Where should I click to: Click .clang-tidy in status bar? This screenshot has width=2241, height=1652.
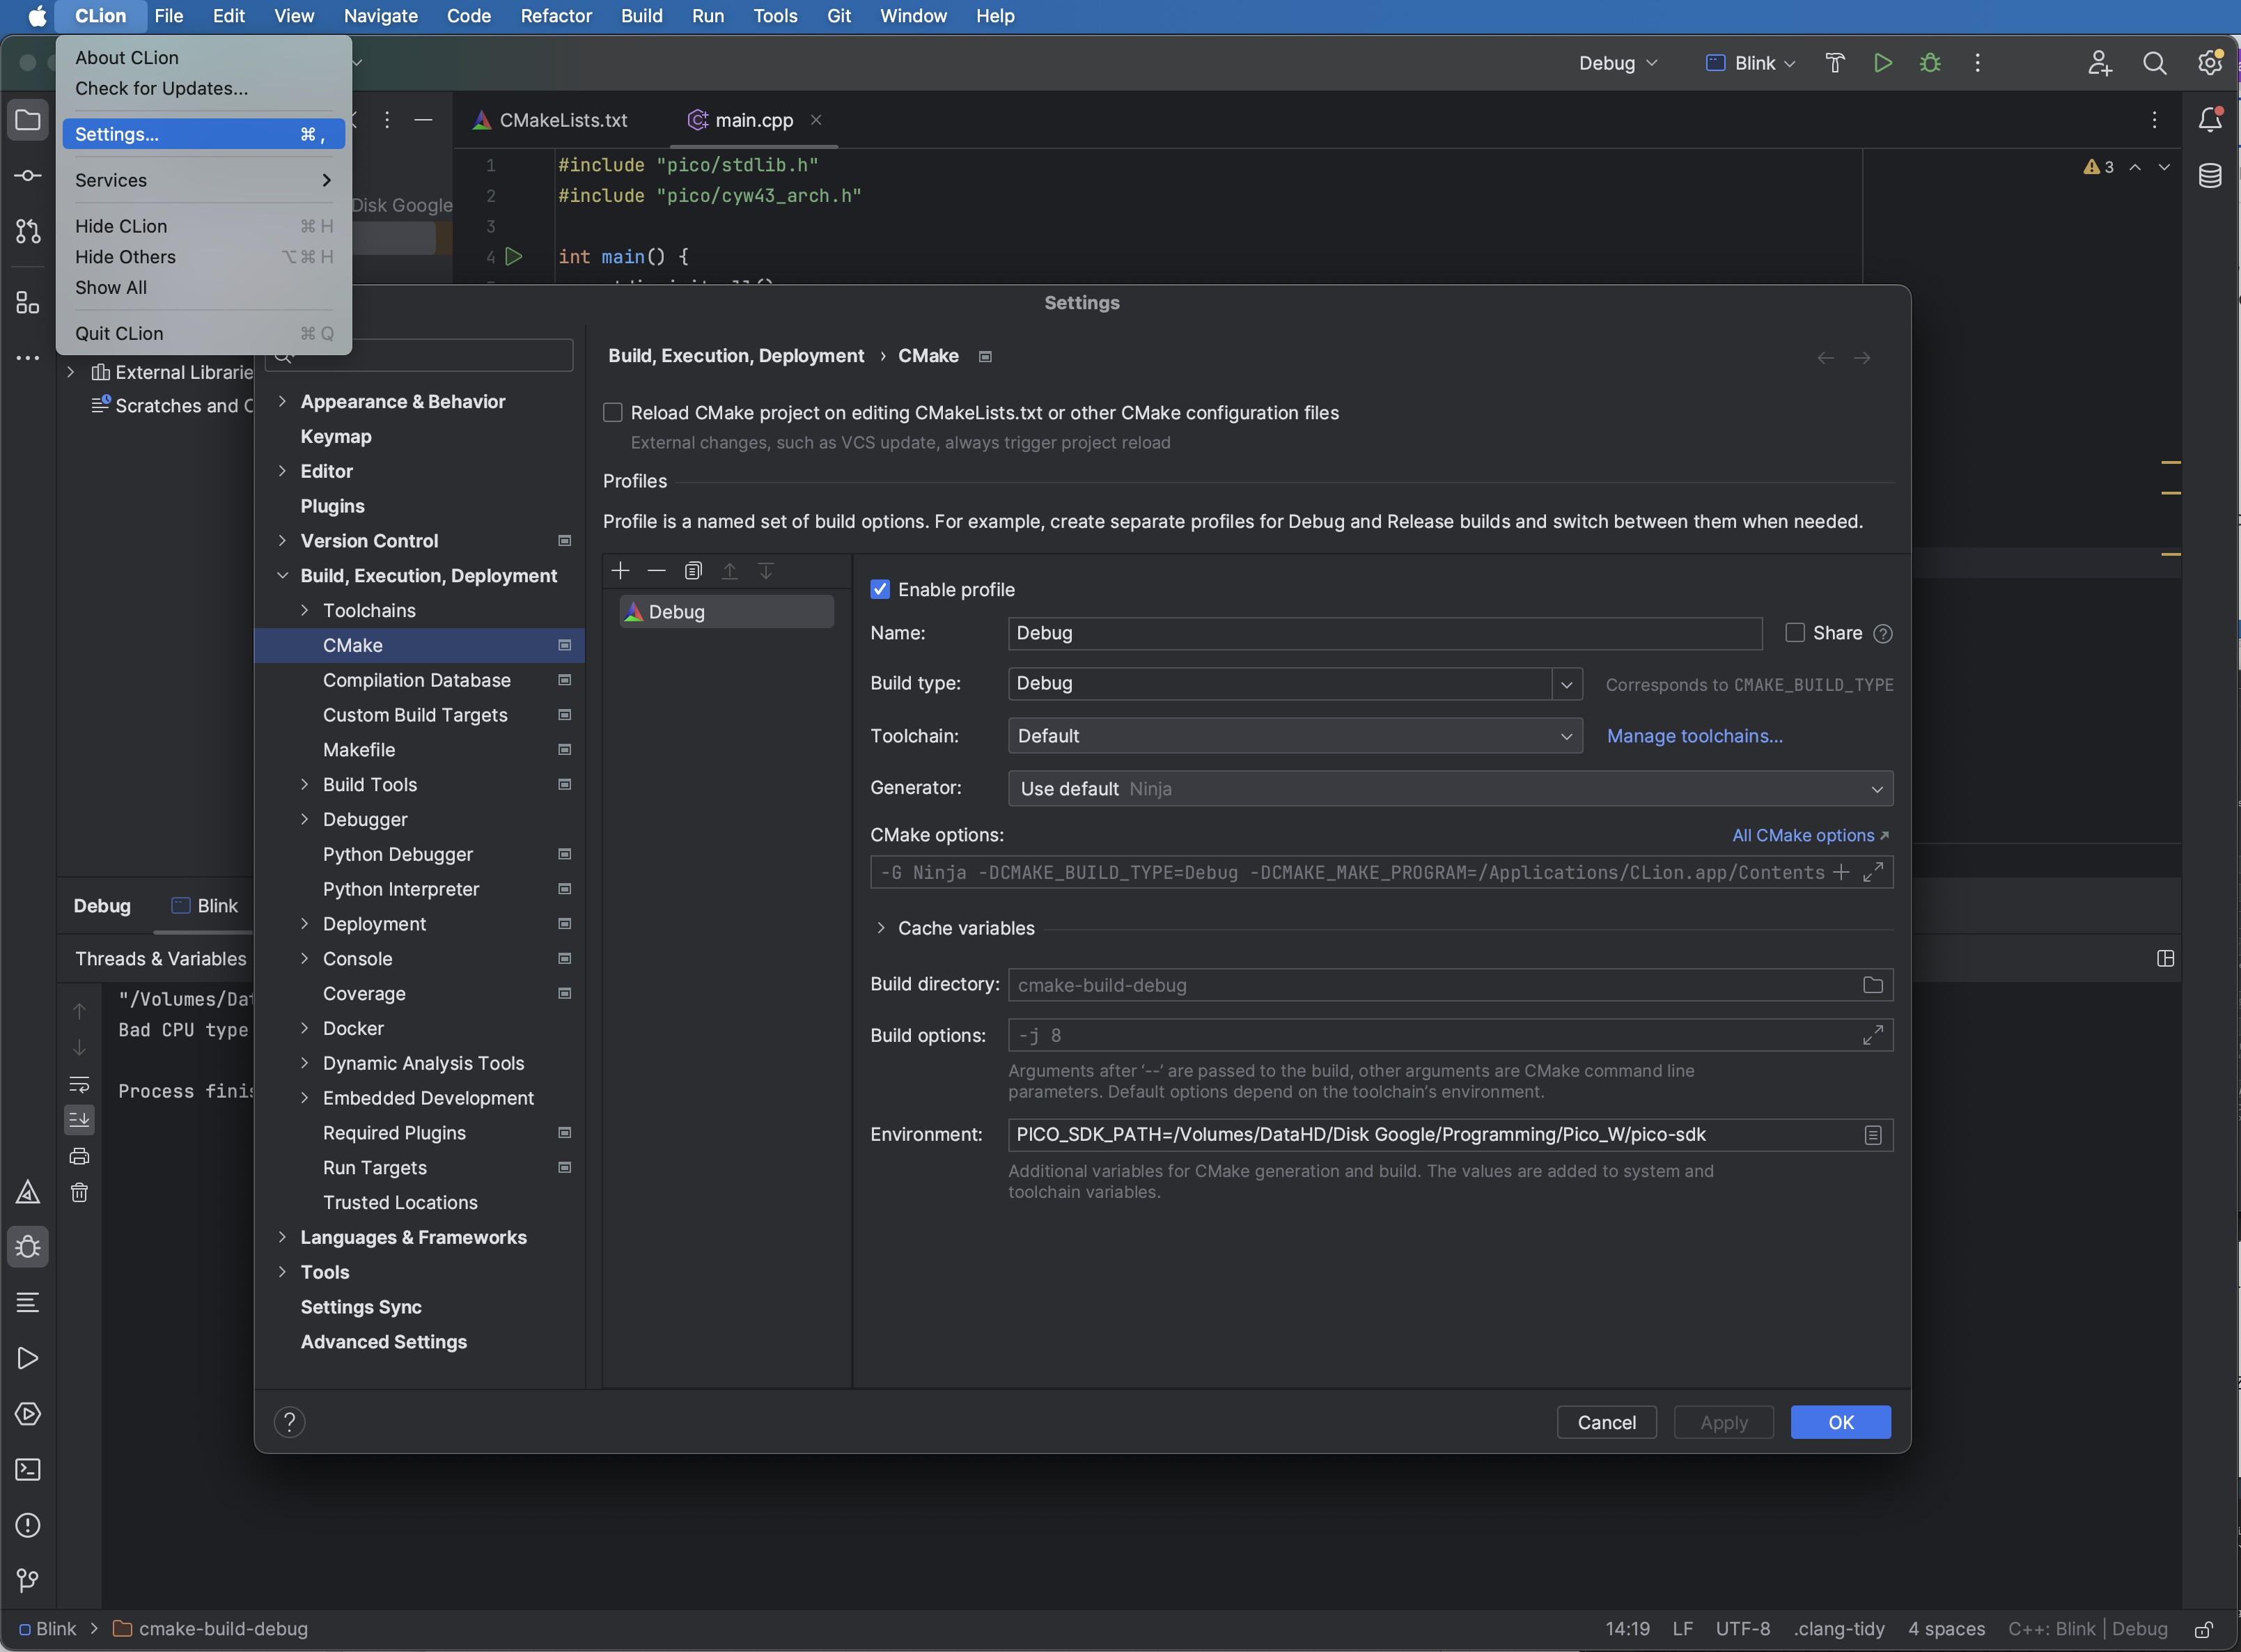click(x=1838, y=1629)
